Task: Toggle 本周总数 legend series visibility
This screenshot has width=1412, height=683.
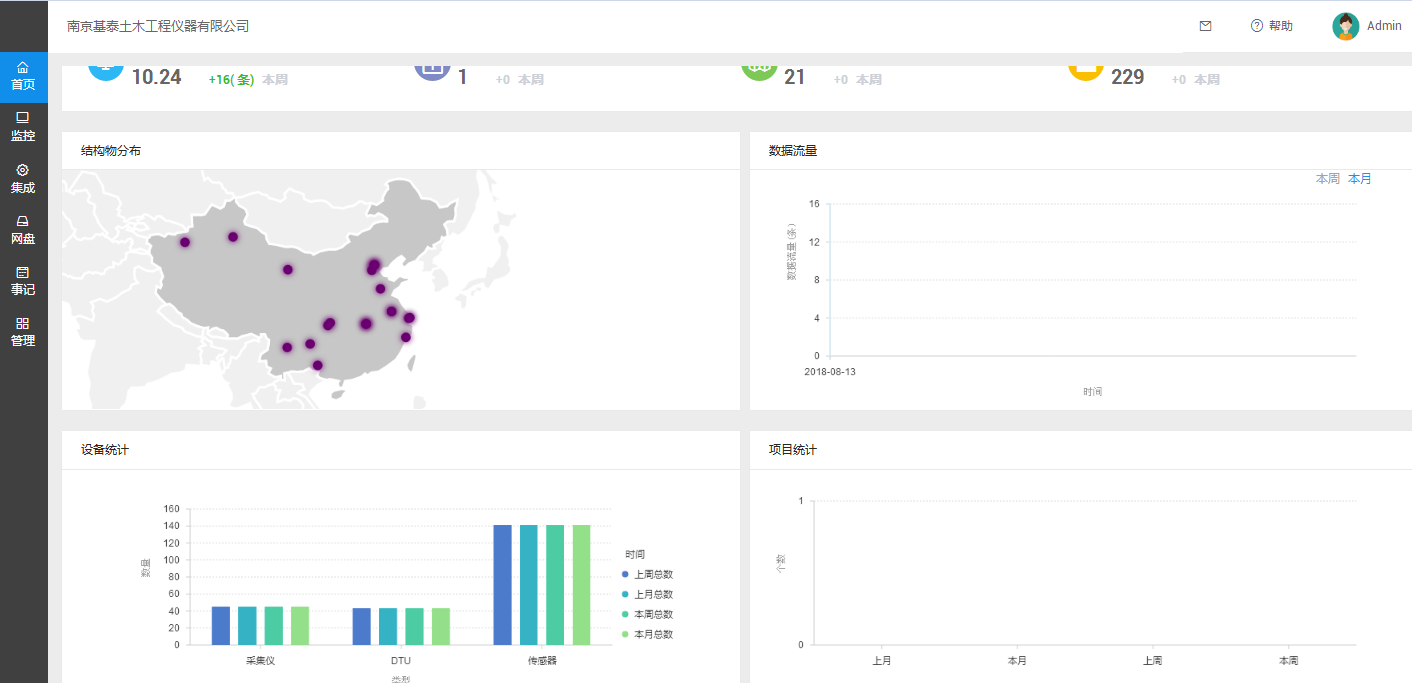Action: [653, 614]
